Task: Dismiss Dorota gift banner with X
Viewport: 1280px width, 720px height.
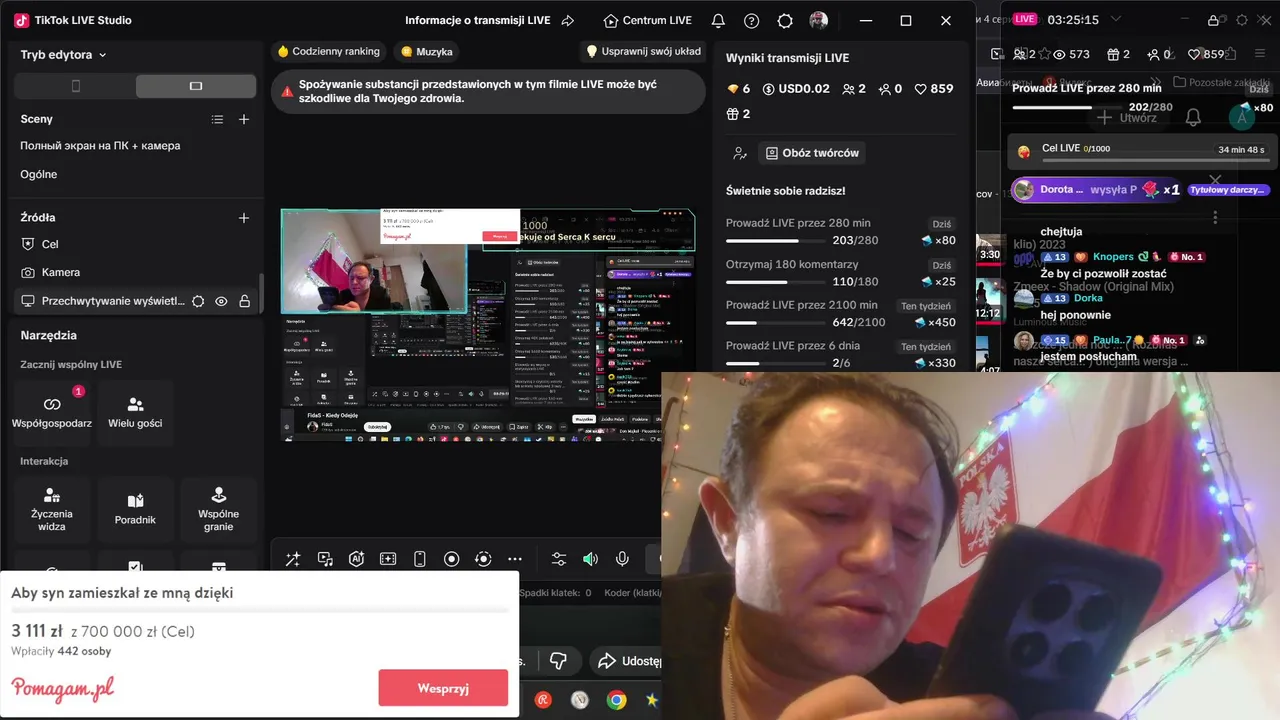Action: coord(1215,180)
